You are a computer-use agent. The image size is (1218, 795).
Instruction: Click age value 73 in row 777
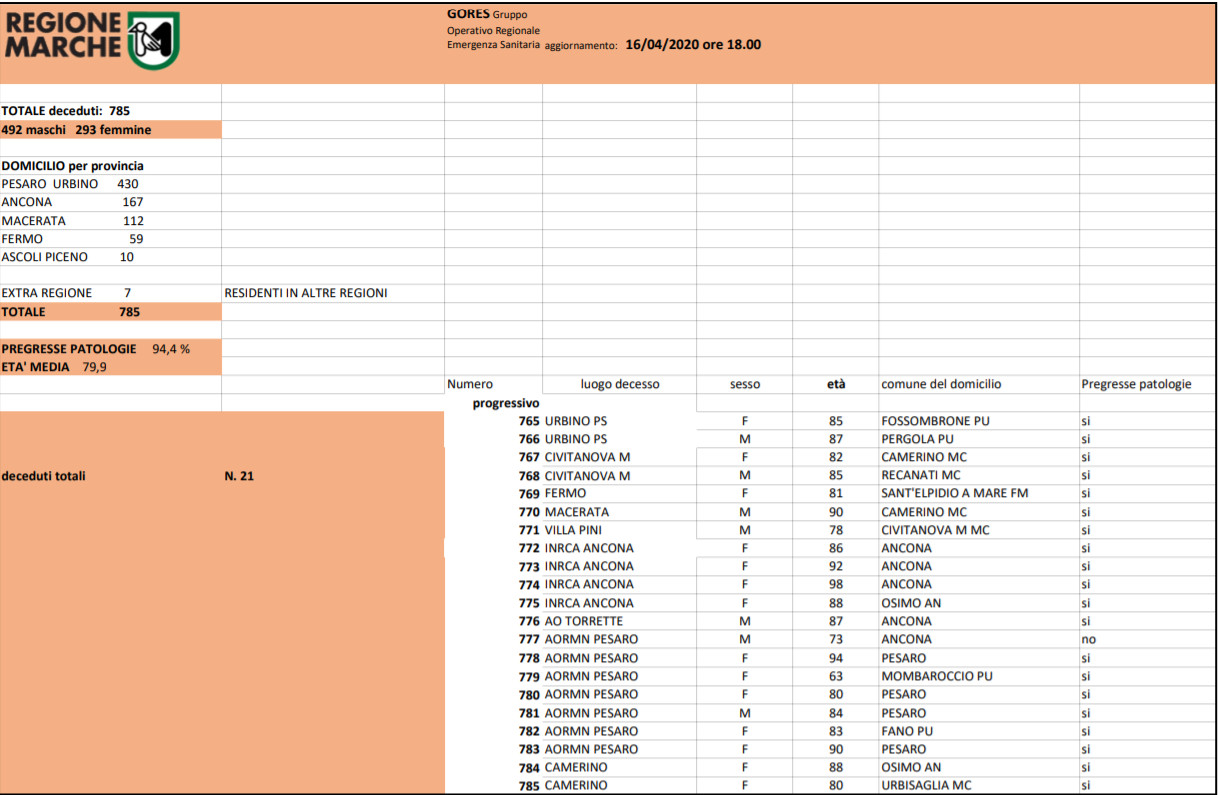[836, 639]
